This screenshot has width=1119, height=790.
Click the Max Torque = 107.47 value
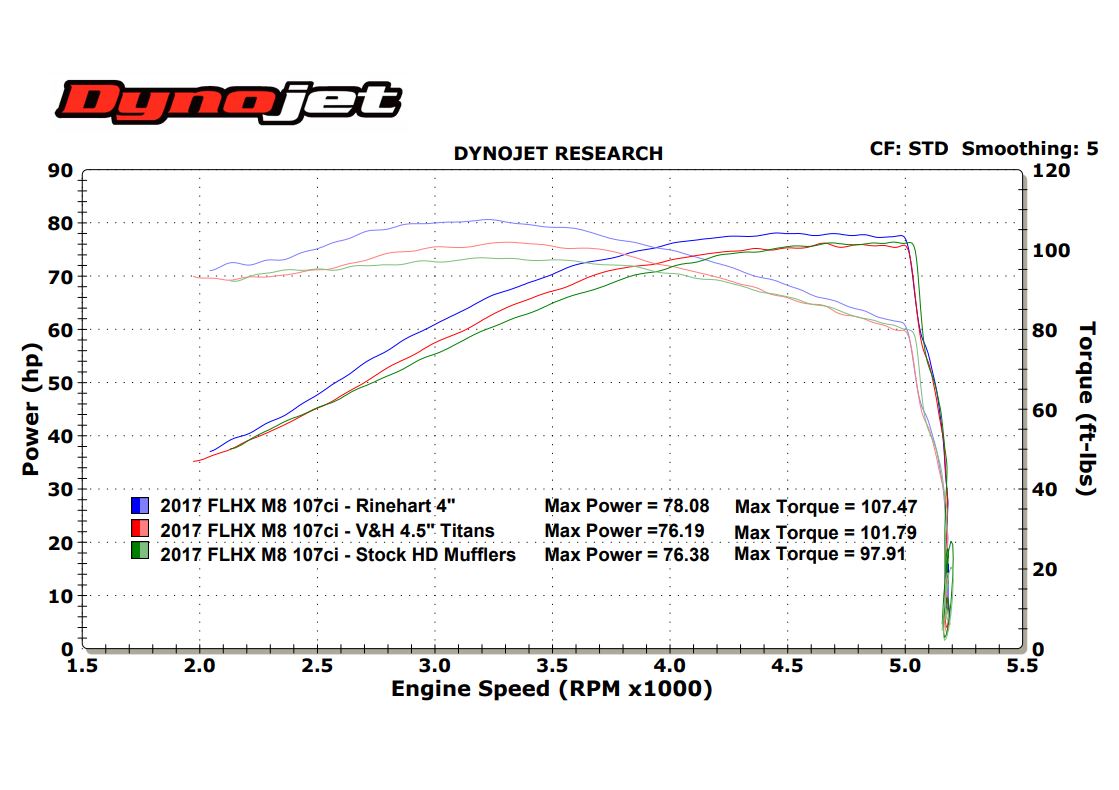825,508
